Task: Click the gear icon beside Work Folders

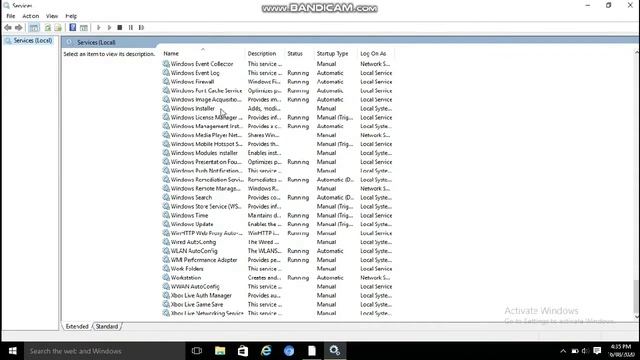Action: click(166, 269)
